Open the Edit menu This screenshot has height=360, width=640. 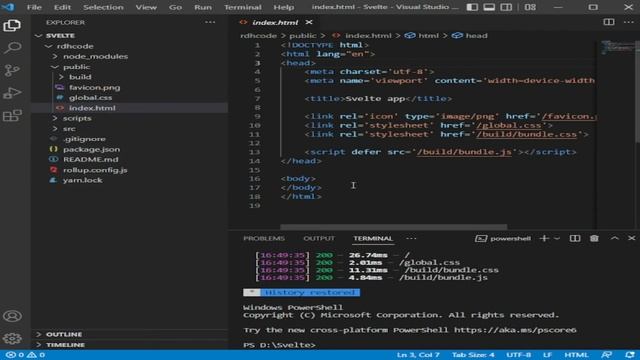coord(62,7)
